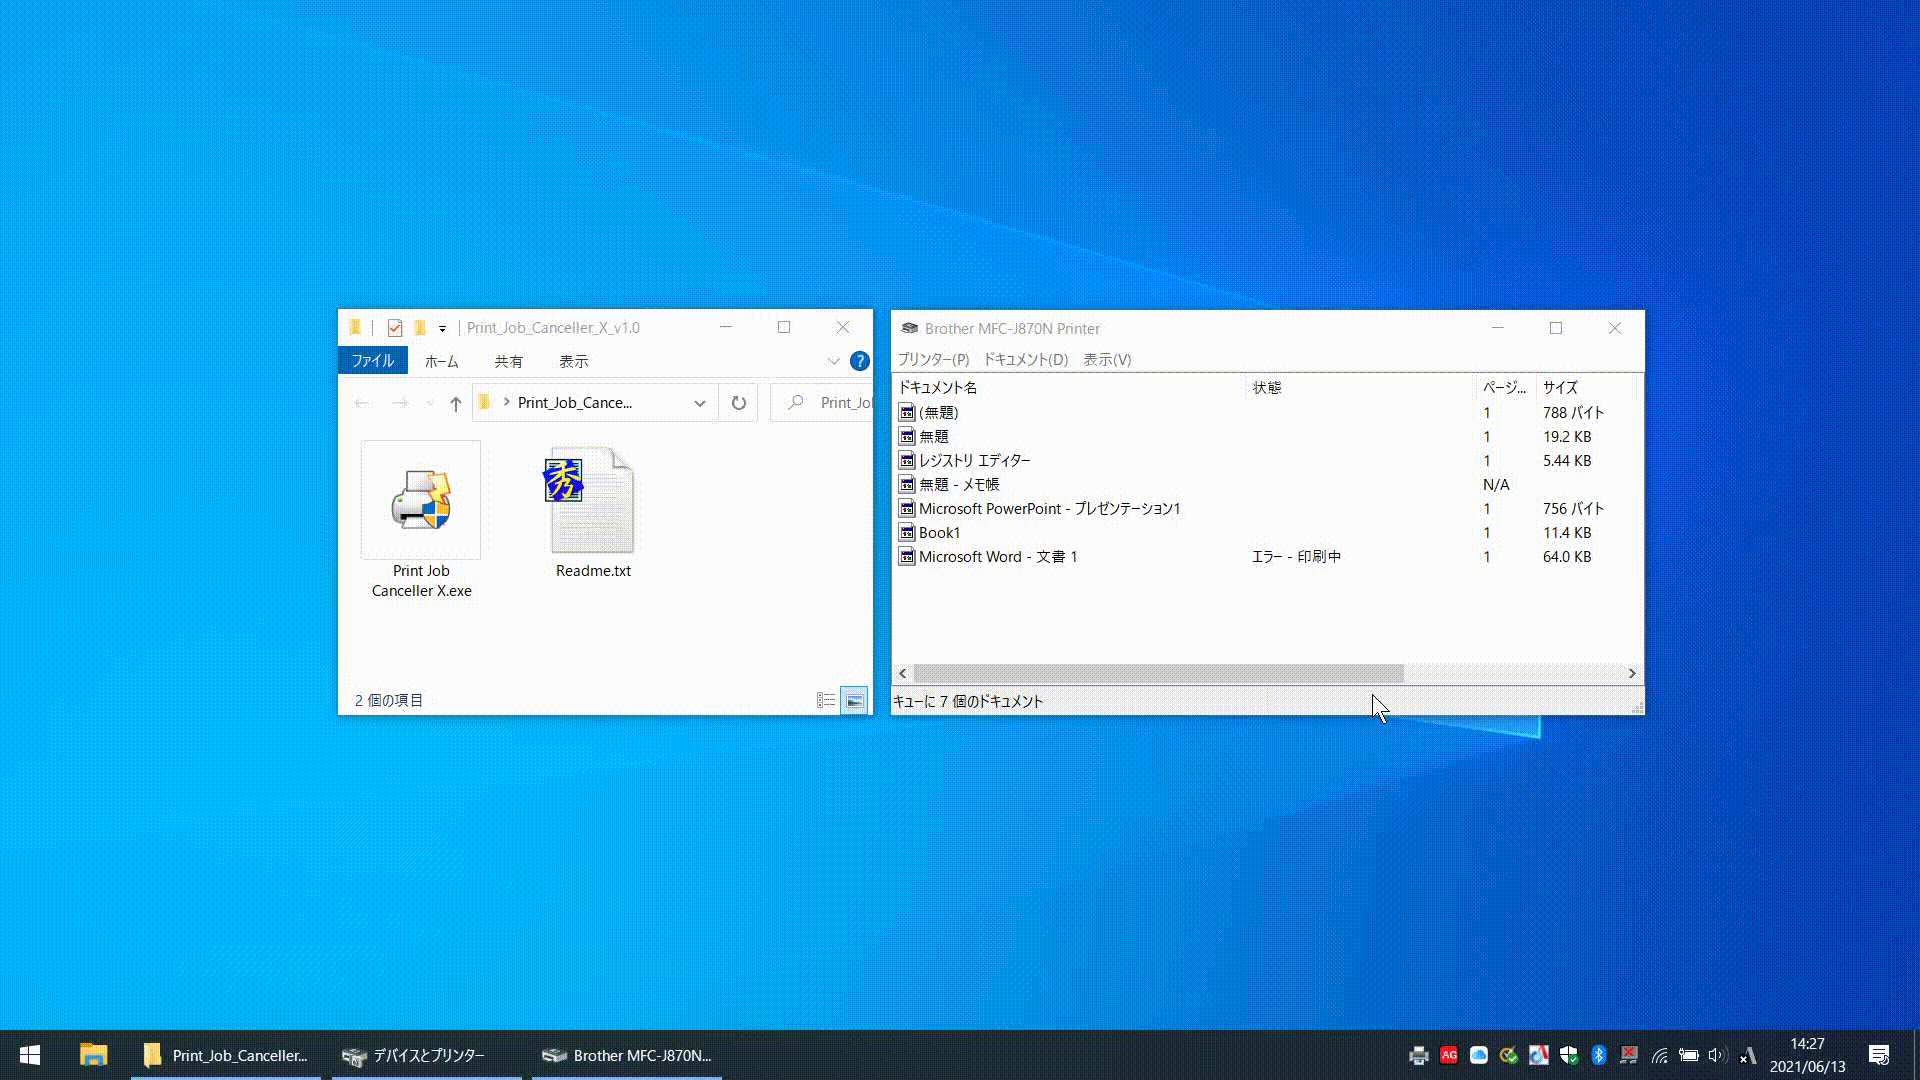Screen dimensions: 1920x1080
Task: Click the printer tray icon in system tray
Action: 1418,1055
